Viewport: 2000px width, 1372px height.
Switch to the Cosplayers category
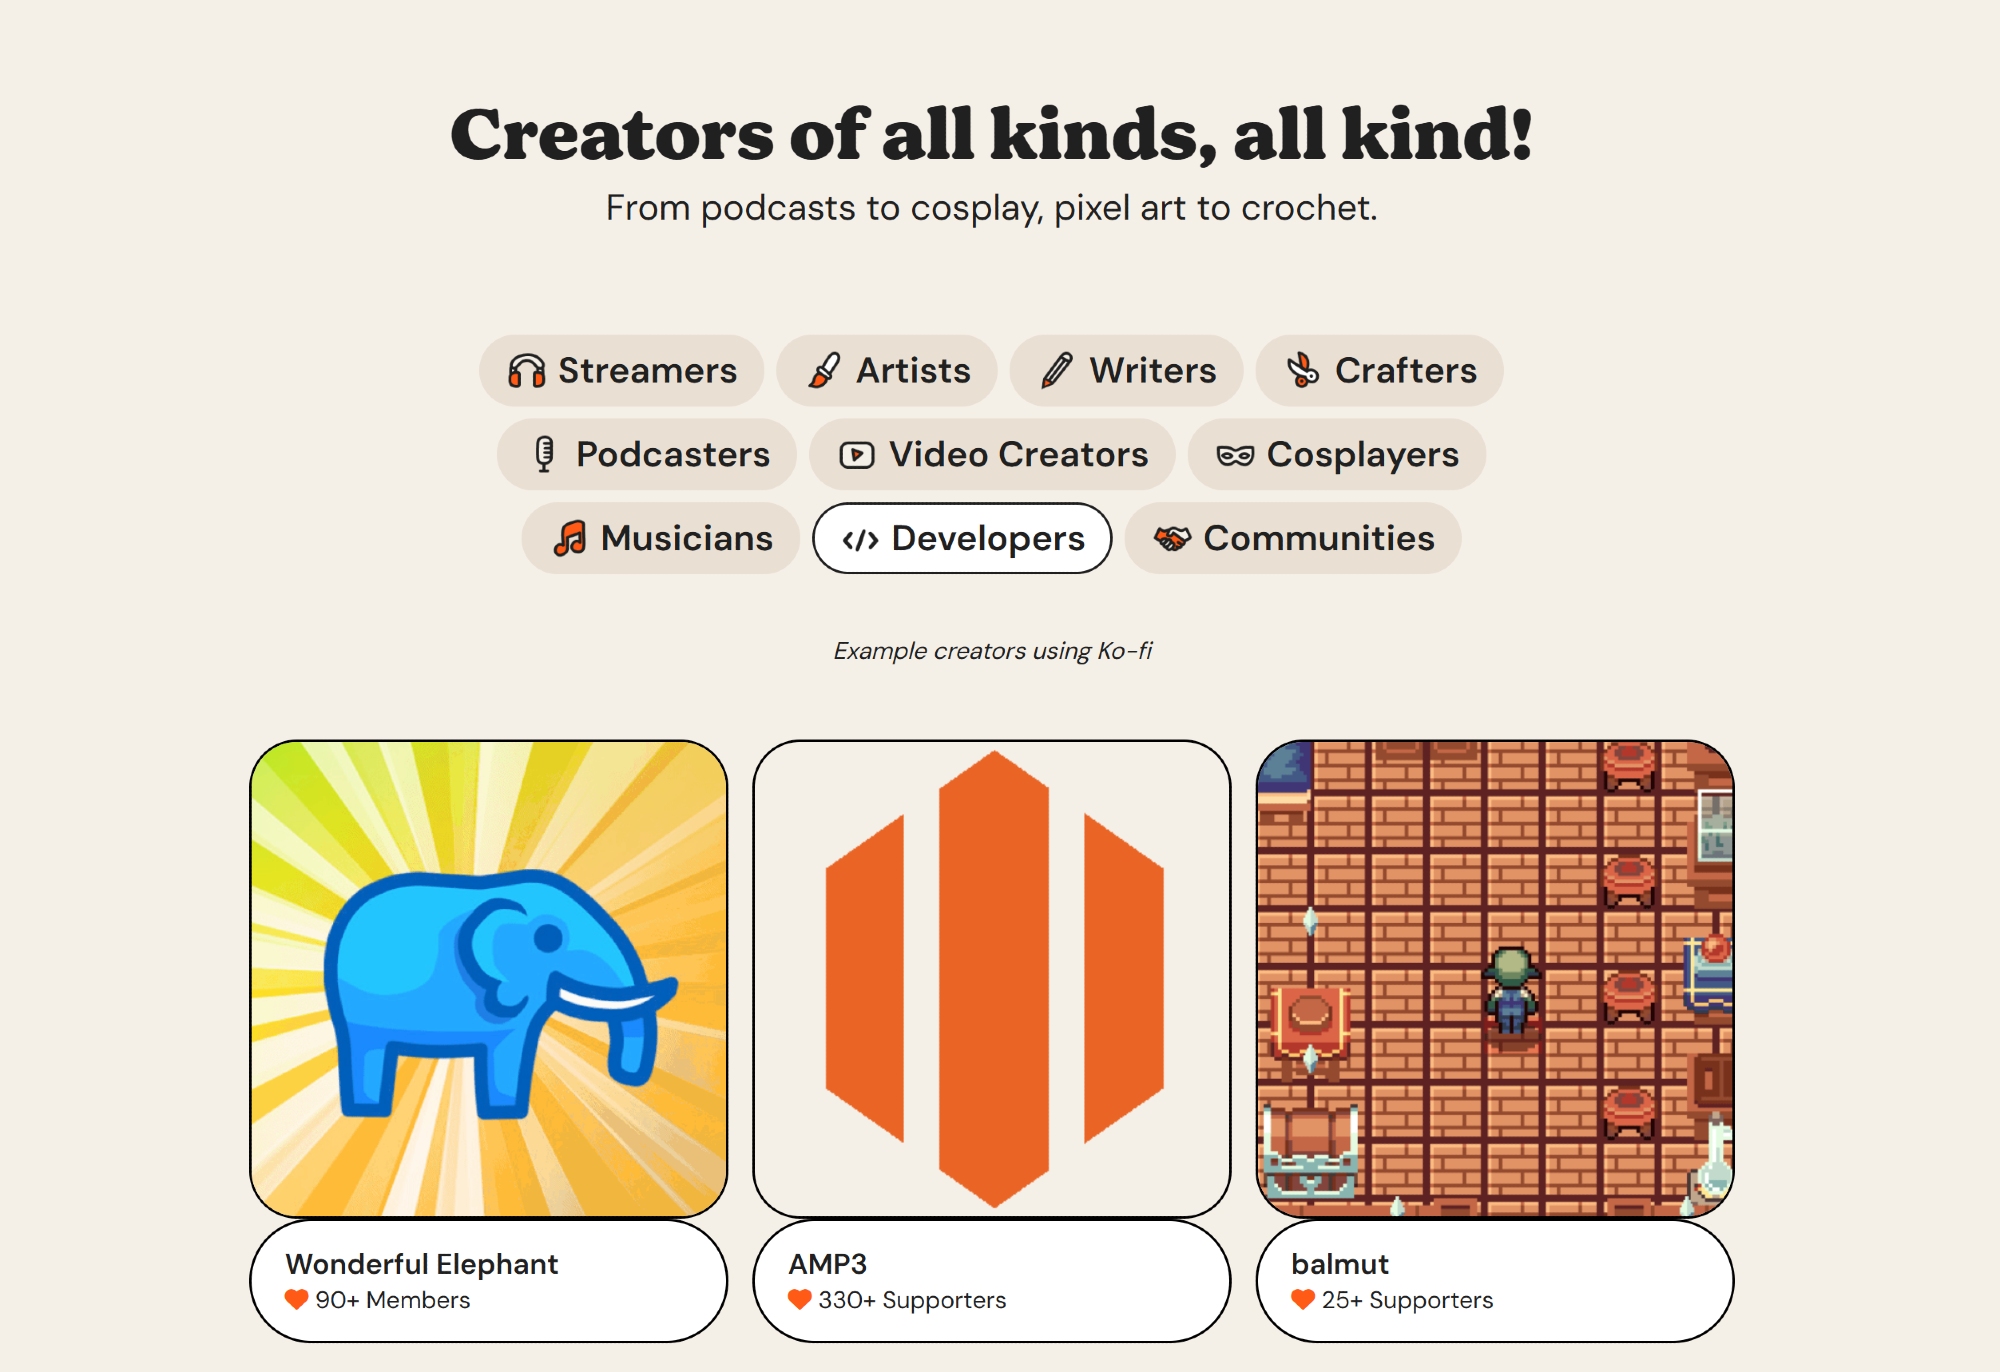[1336, 455]
